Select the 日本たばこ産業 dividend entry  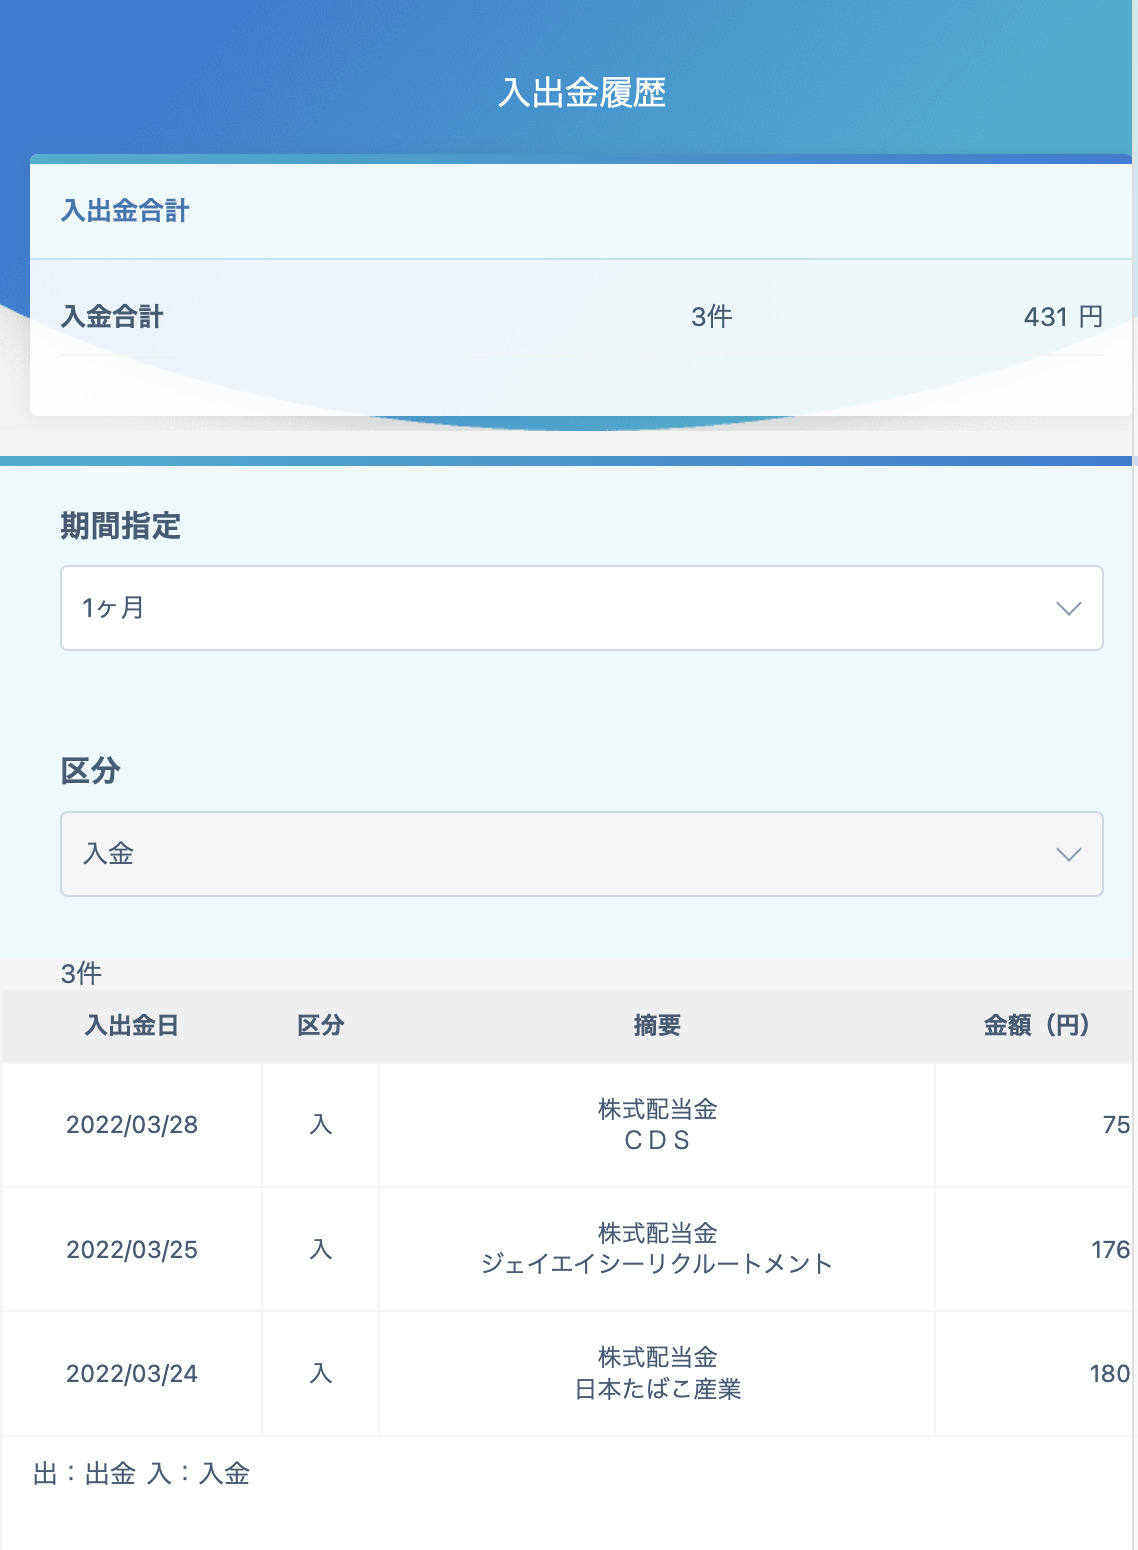(x=657, y=1374)
